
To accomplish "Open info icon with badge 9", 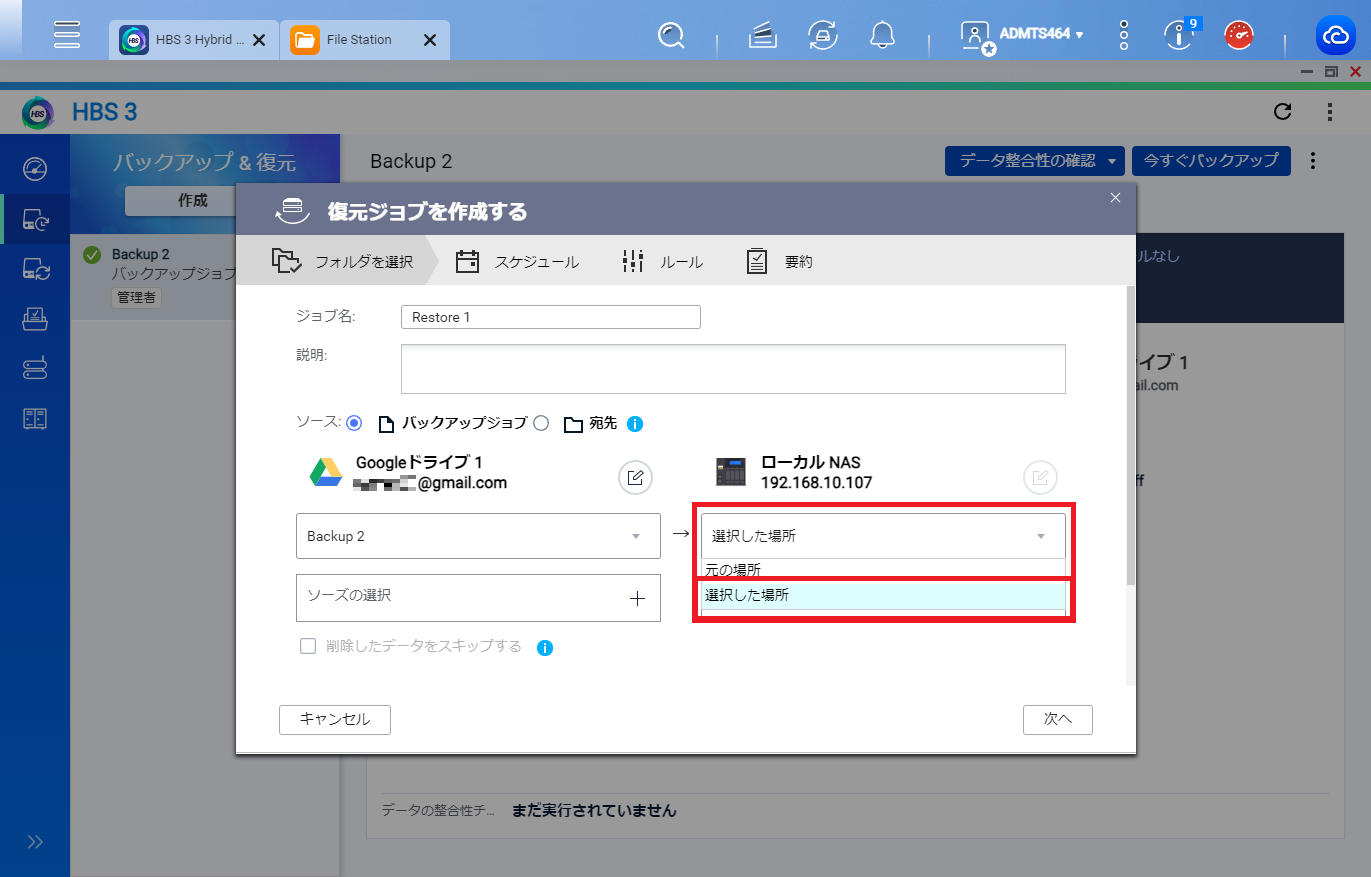I will click(x=1179, y=36).
